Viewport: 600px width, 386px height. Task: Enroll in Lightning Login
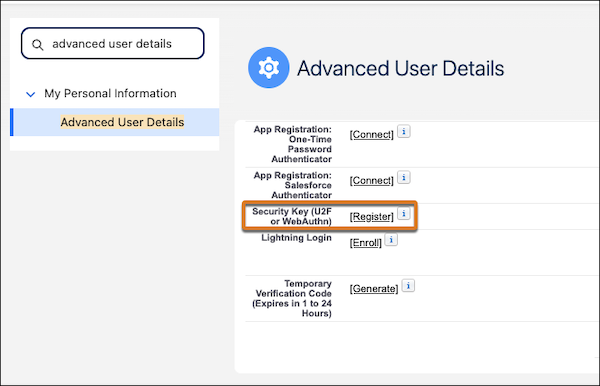pos(365,243)
